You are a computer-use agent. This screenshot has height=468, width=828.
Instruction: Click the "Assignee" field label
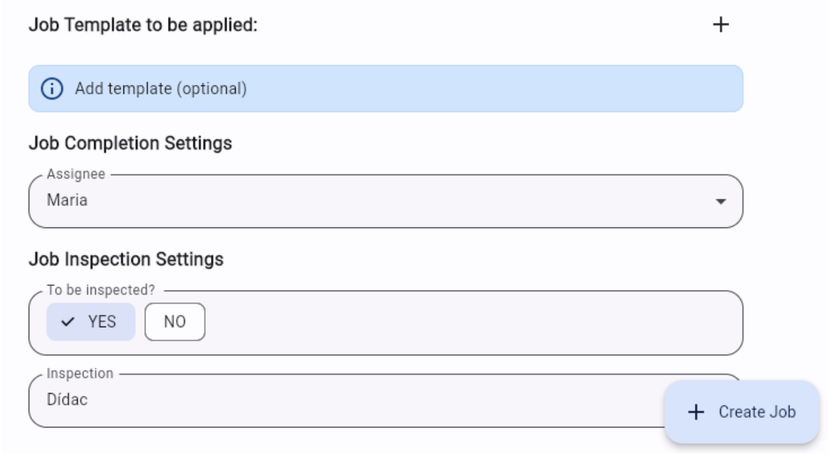click(76, 175)
